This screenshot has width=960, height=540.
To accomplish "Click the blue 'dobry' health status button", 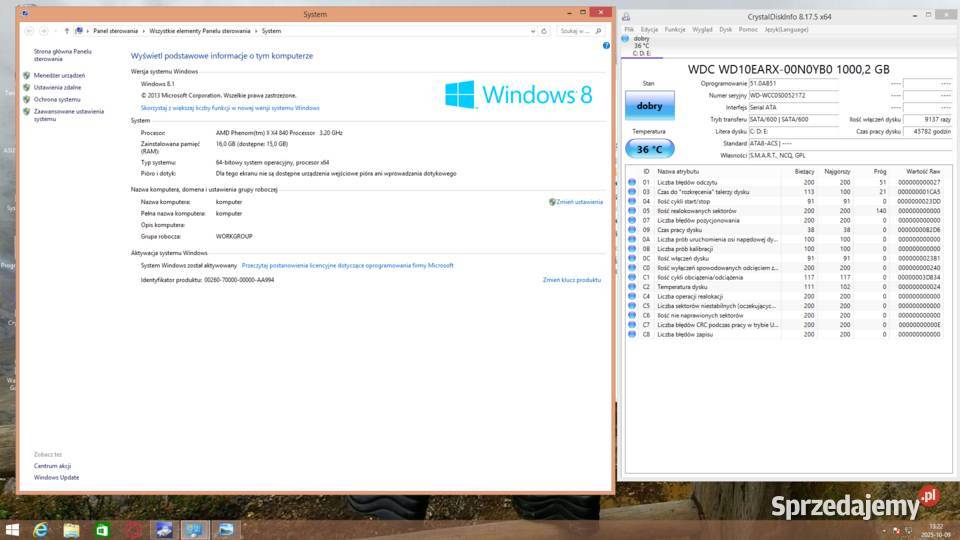I will (649, 105).
